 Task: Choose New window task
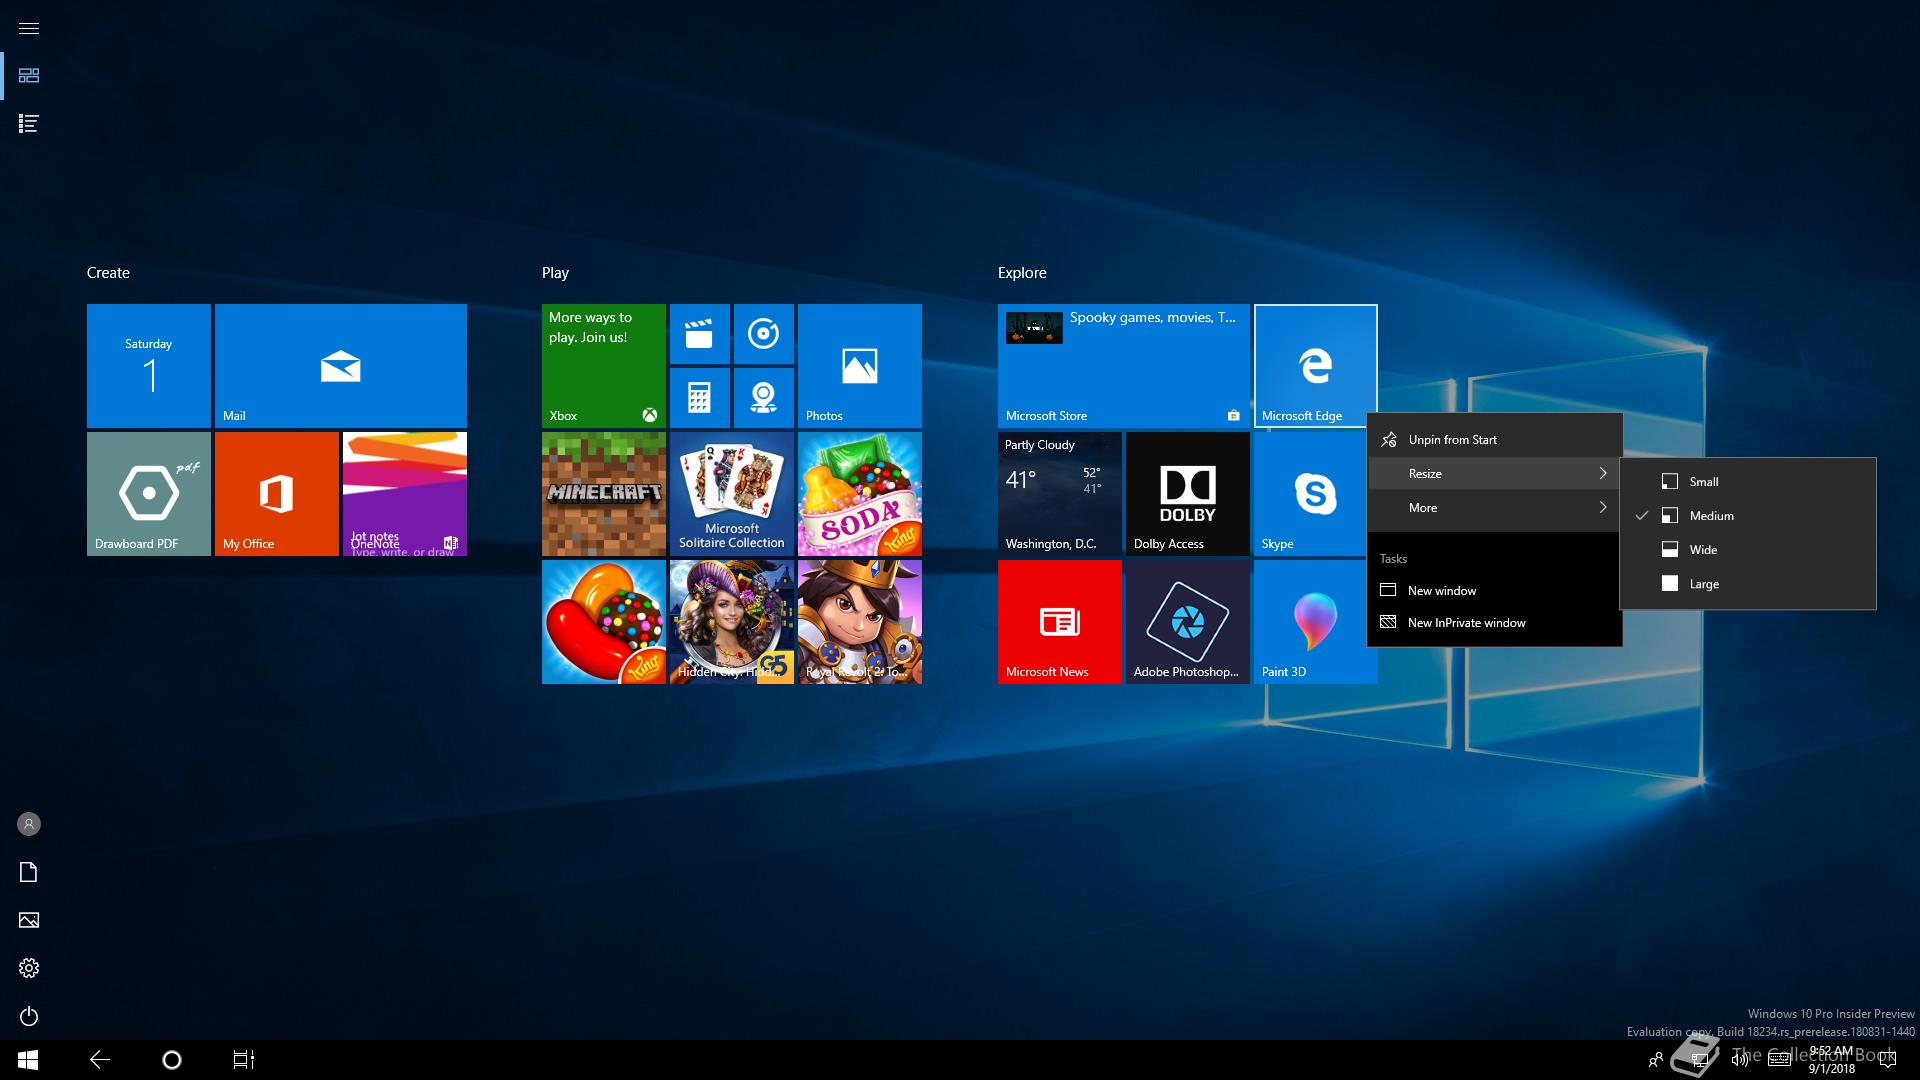1495,590
